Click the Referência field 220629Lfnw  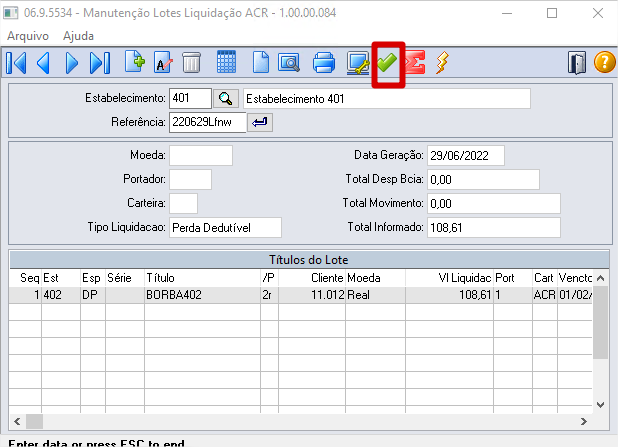pos(208,122)
